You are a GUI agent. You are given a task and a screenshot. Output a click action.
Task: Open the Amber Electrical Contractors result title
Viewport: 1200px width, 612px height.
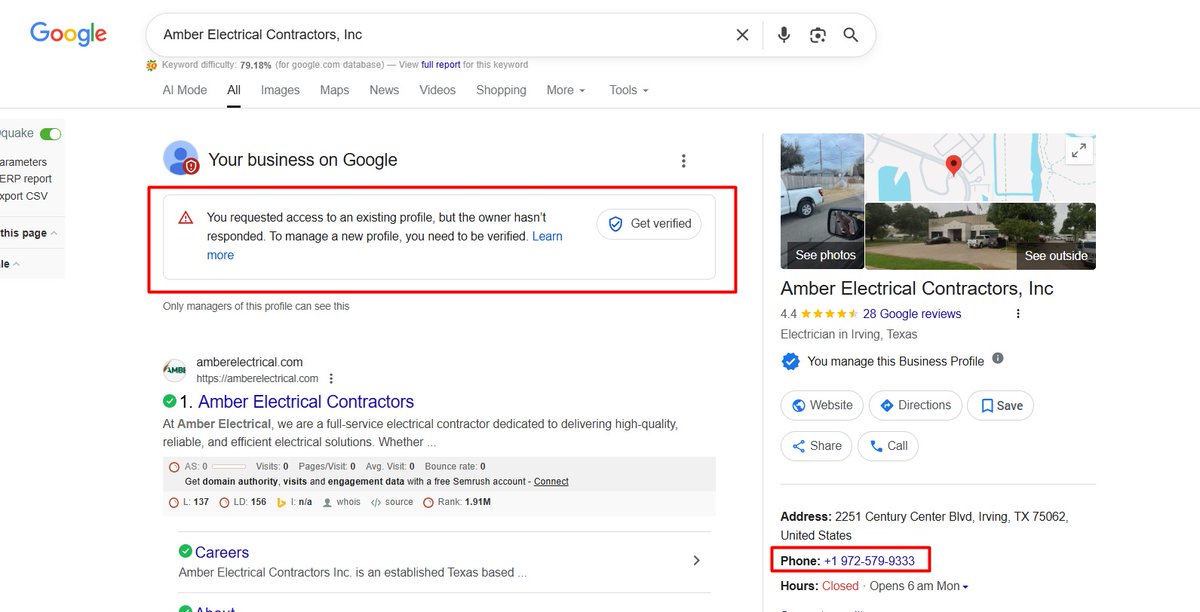tap(306, 402)
